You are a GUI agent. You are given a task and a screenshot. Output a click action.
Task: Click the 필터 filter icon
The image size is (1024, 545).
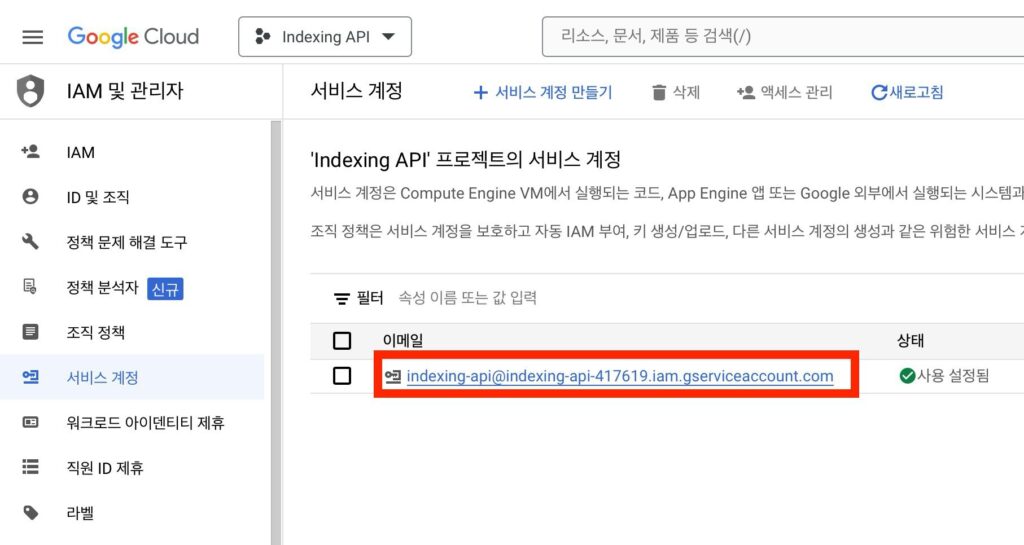coord(342,298)
